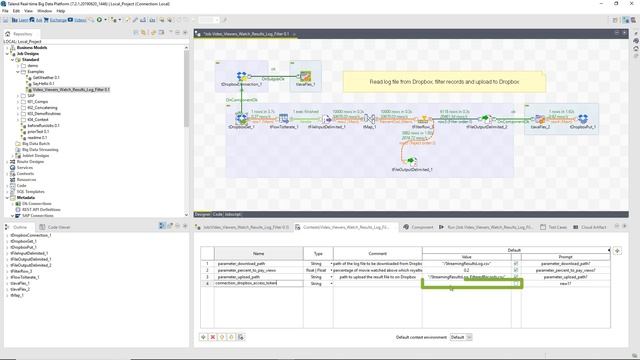The image size is (640, 360).
Task: Click the yellow note about Dropbox log file
Action: click(x=444, y=82)
